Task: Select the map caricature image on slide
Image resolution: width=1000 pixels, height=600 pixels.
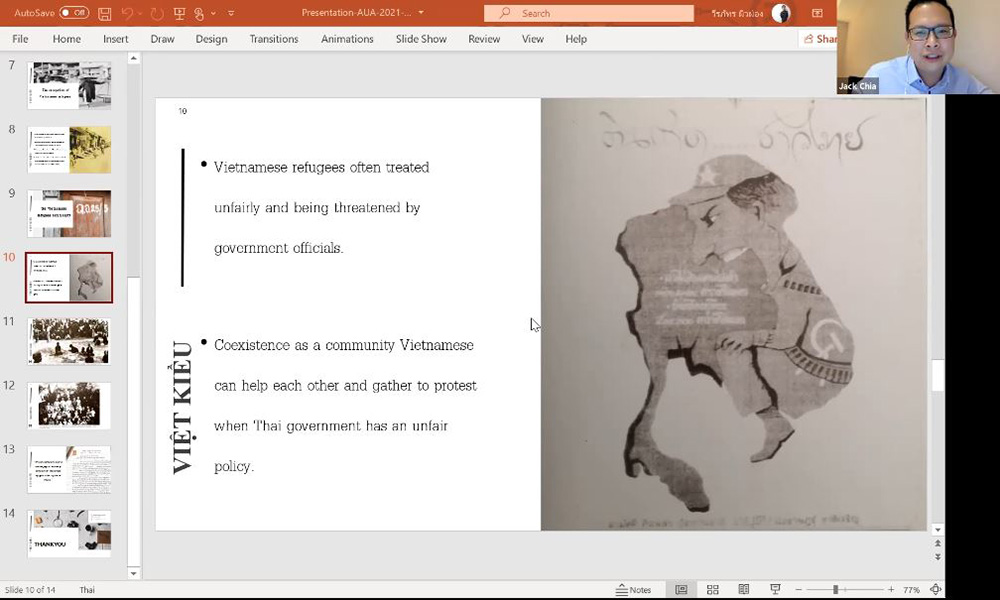Action: (x=733, y=314)
